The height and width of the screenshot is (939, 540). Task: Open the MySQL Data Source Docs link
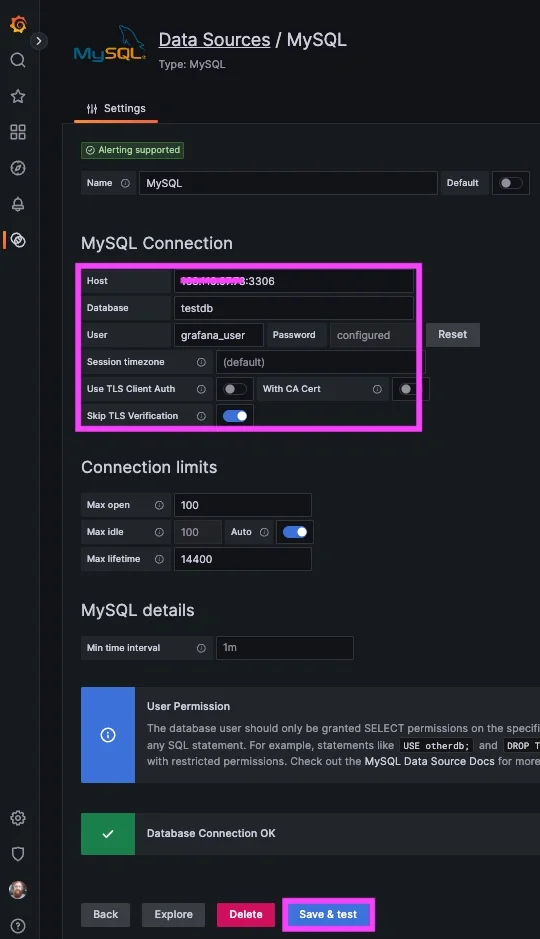click(429, 761)
